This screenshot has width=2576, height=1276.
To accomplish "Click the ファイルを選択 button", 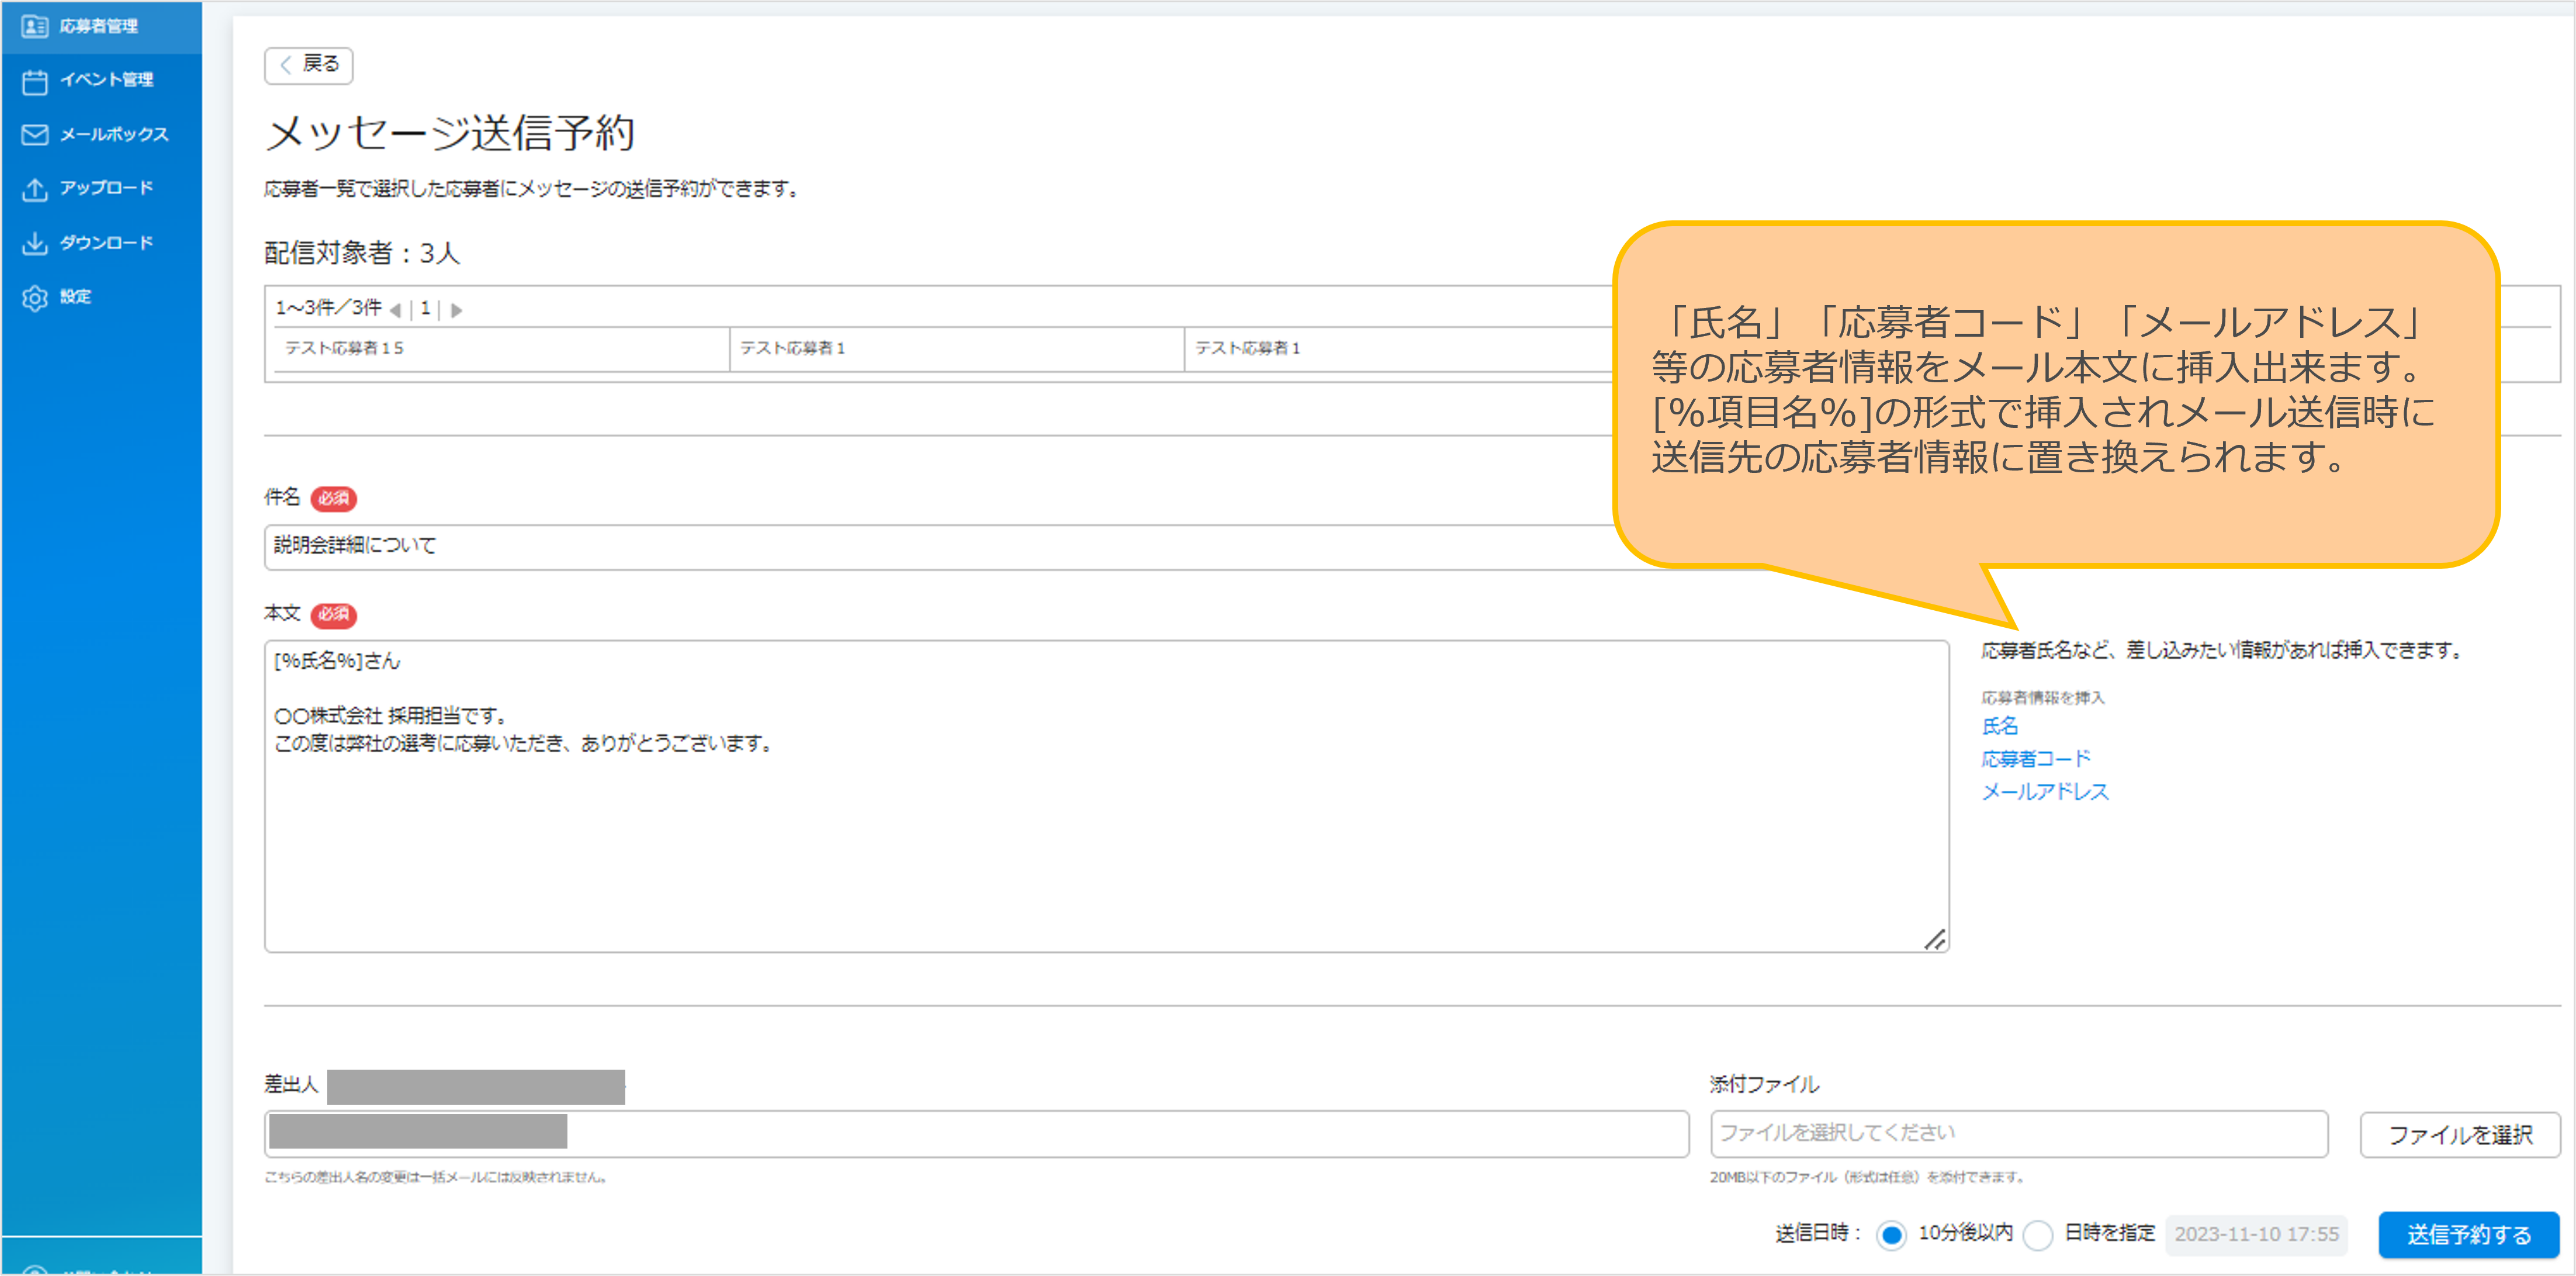I will tap(2460, 1135).
